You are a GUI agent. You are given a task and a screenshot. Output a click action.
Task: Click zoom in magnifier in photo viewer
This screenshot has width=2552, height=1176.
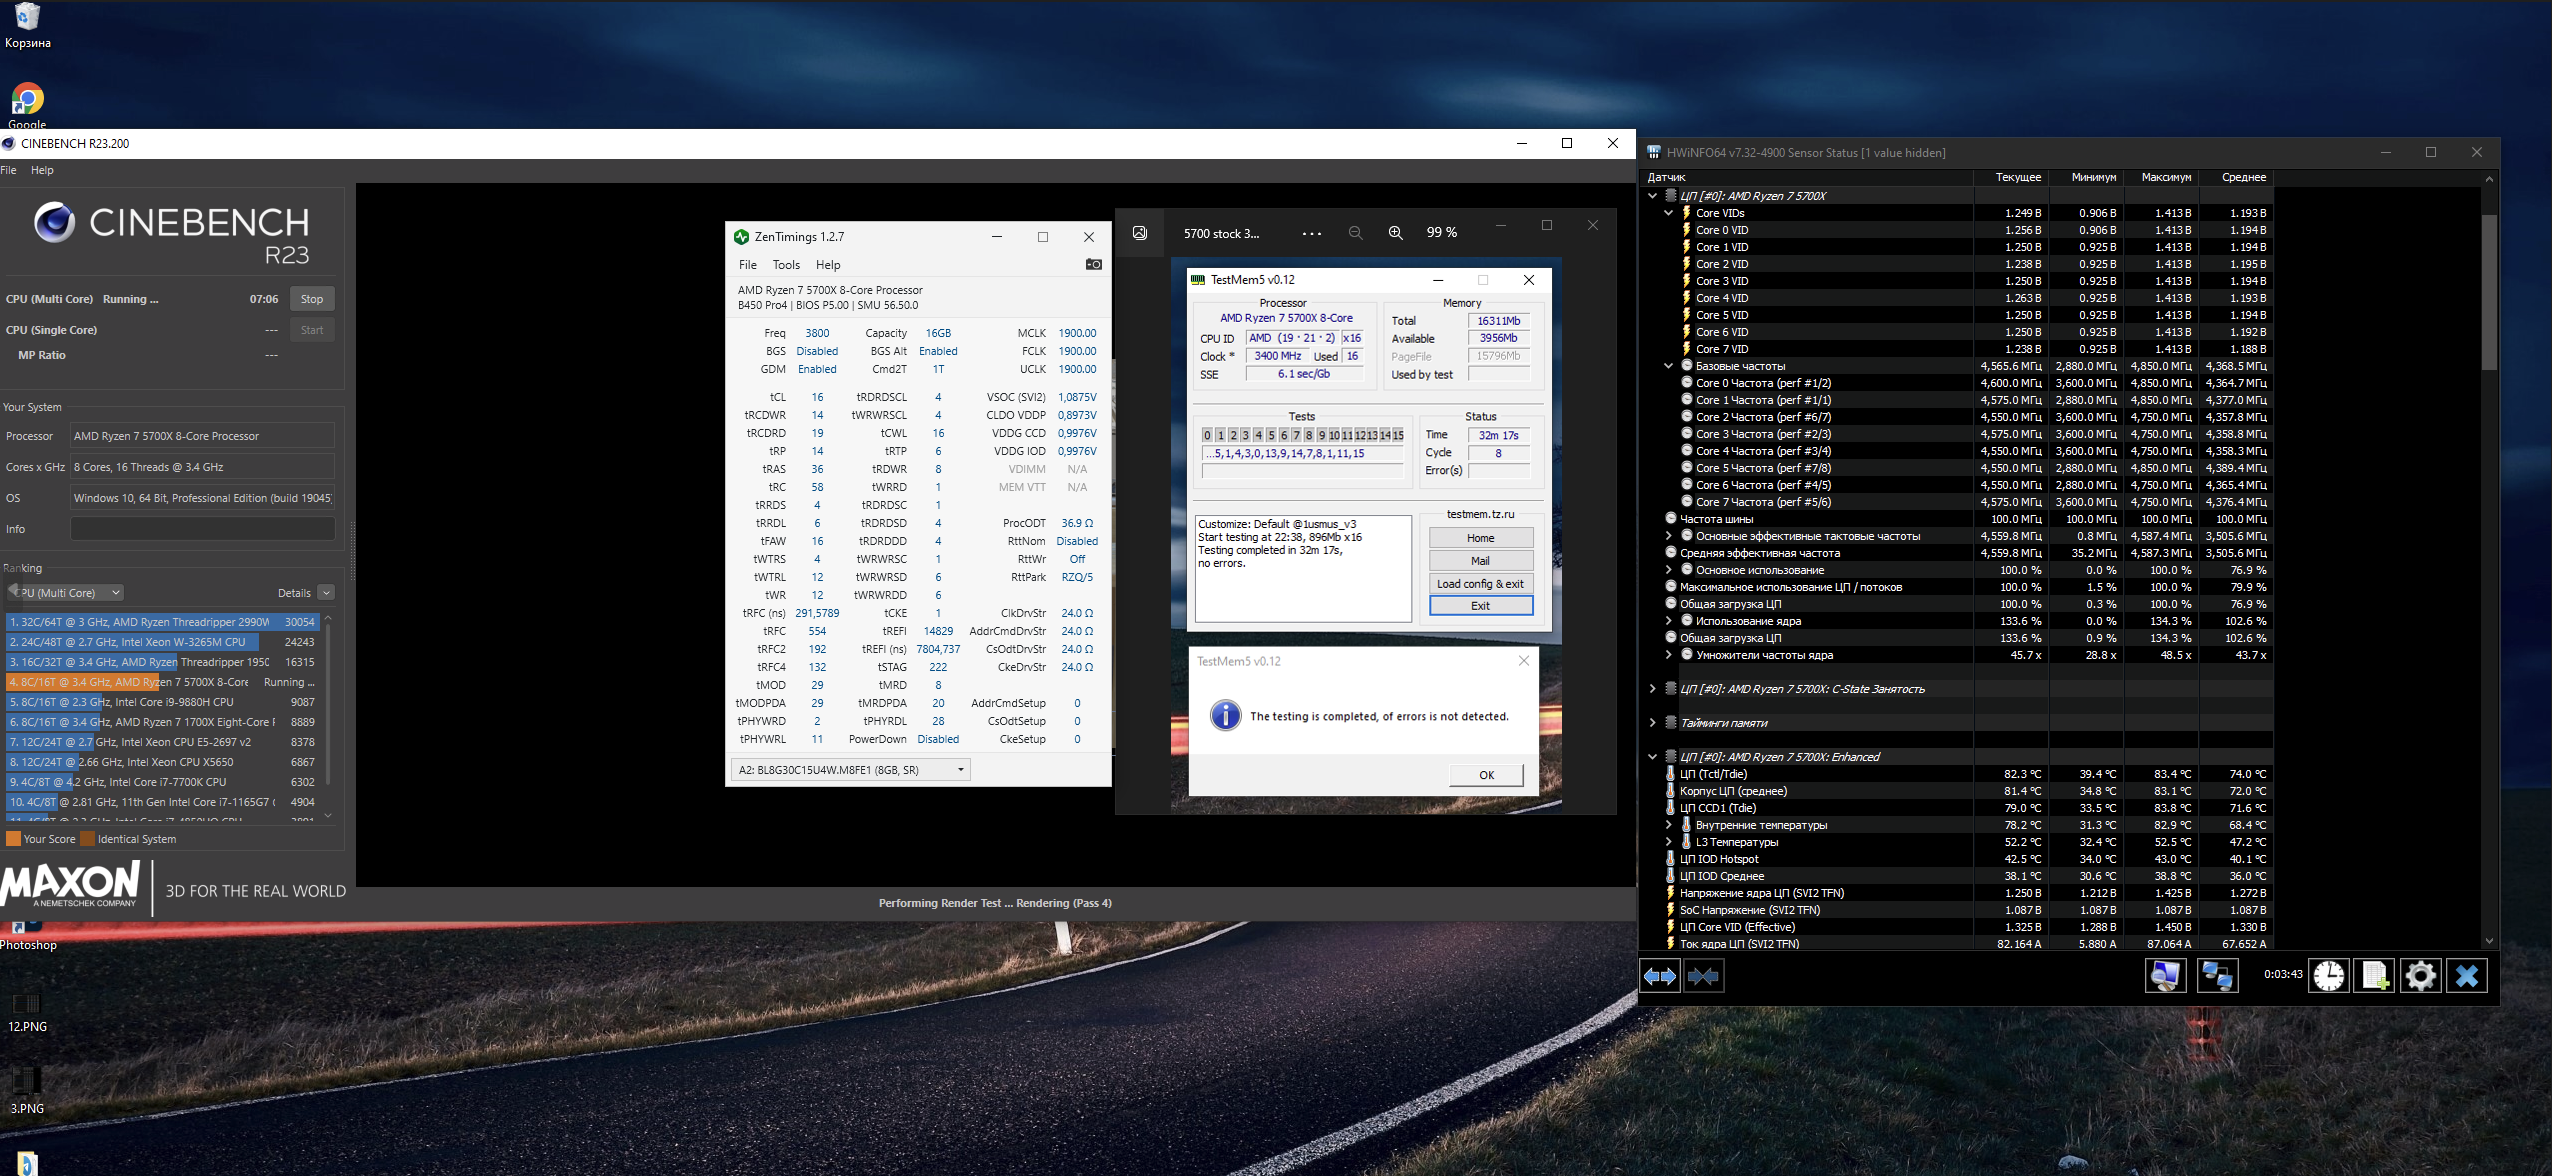point(1396,233)
